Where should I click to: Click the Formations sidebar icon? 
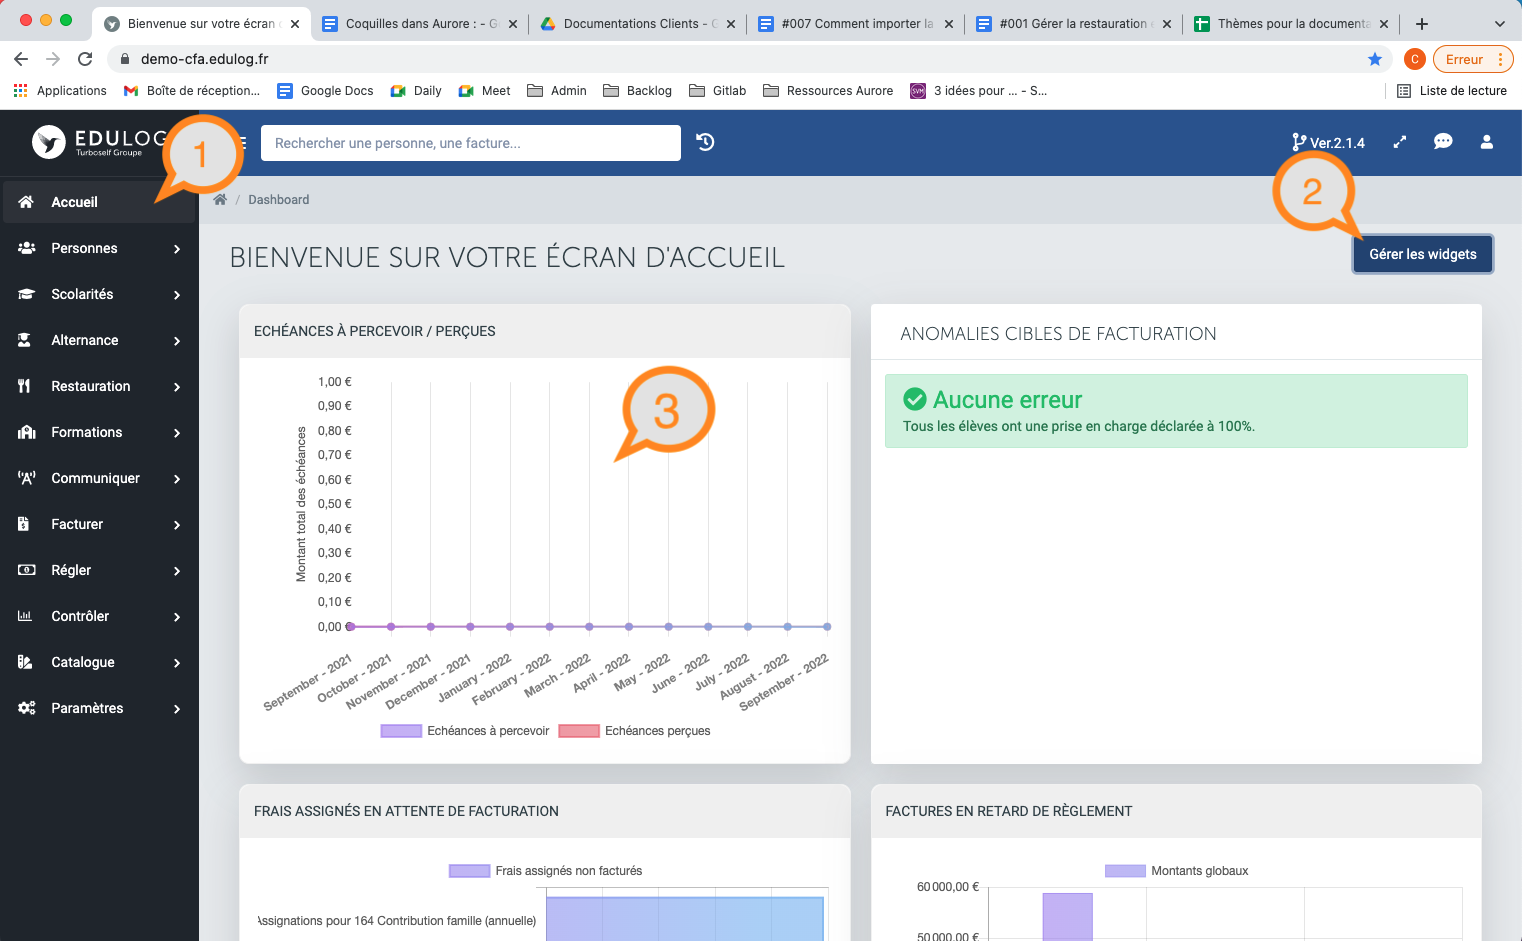[x=27, y=432]
